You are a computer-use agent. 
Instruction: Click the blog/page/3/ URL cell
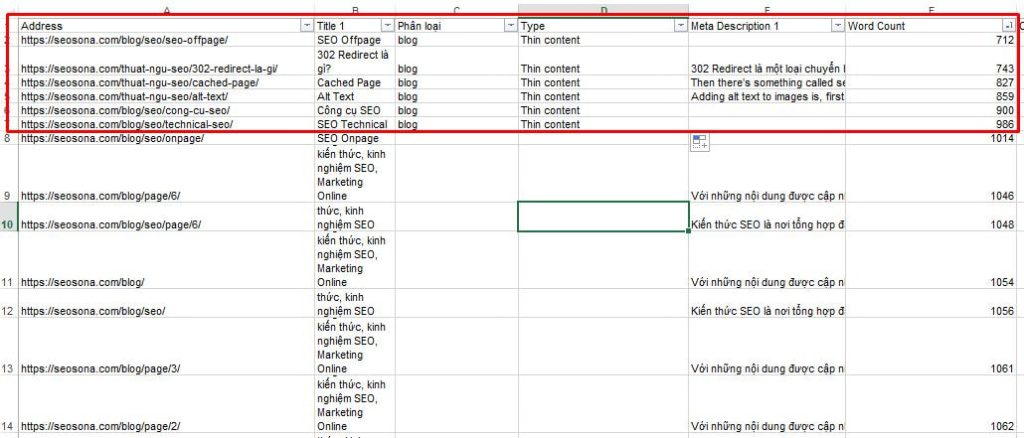tap(166, 346)
